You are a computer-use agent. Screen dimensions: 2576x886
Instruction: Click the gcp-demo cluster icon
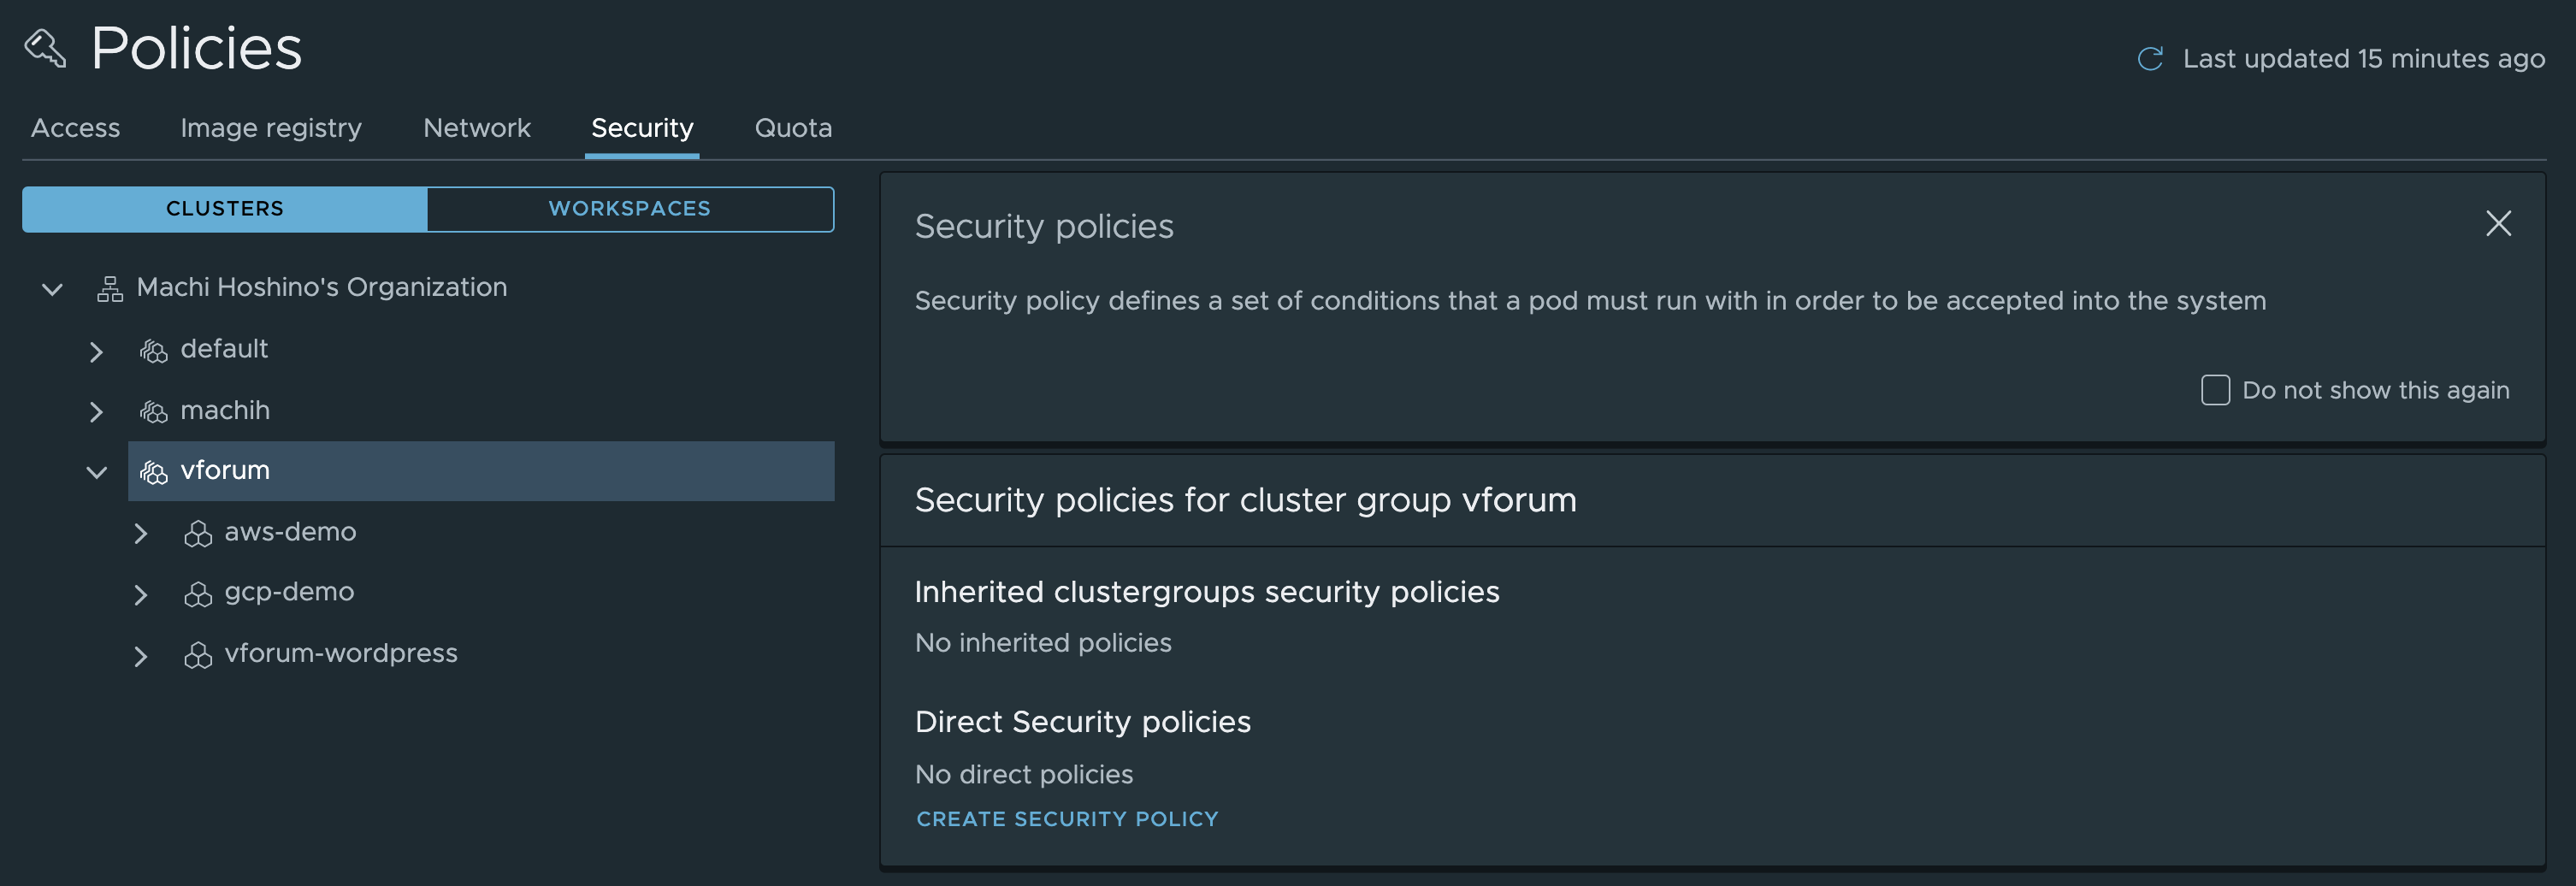tap(198, 594)
